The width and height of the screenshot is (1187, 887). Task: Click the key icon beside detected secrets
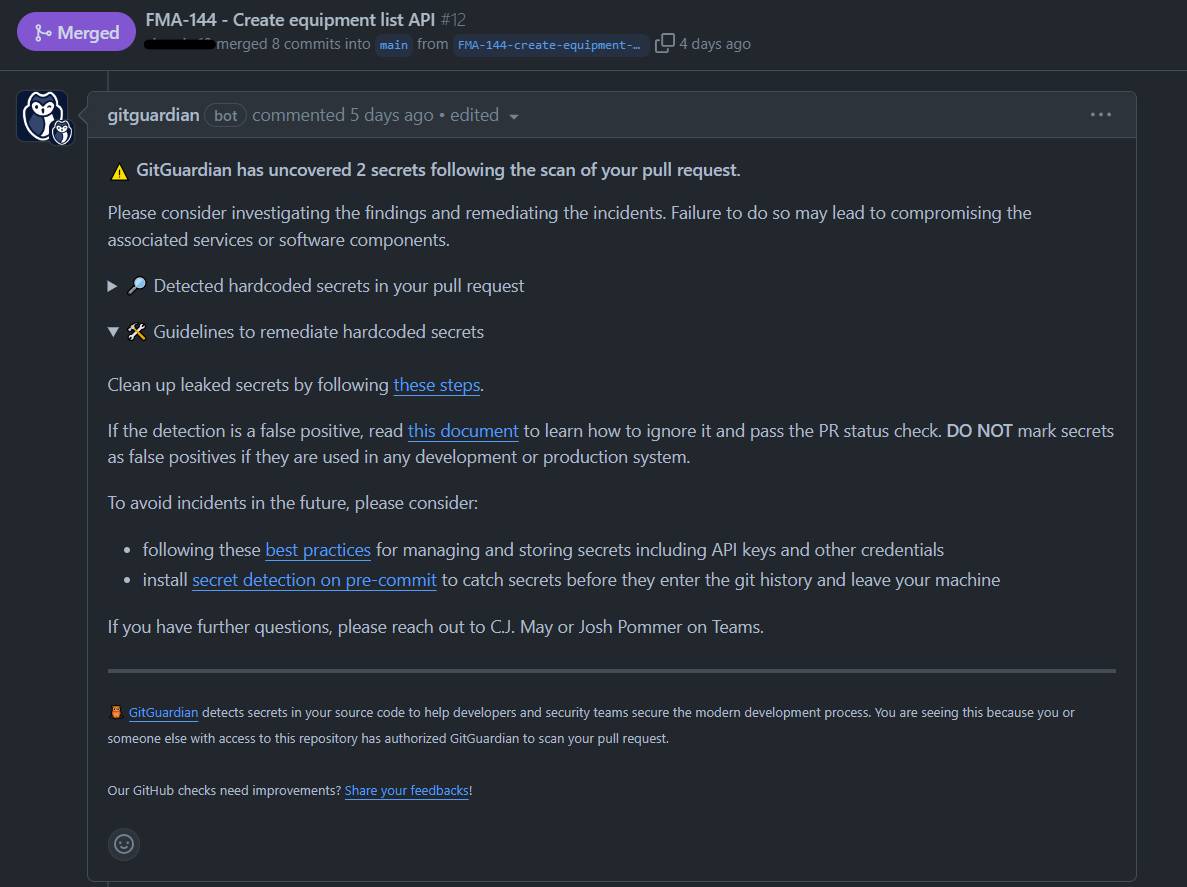138,286
